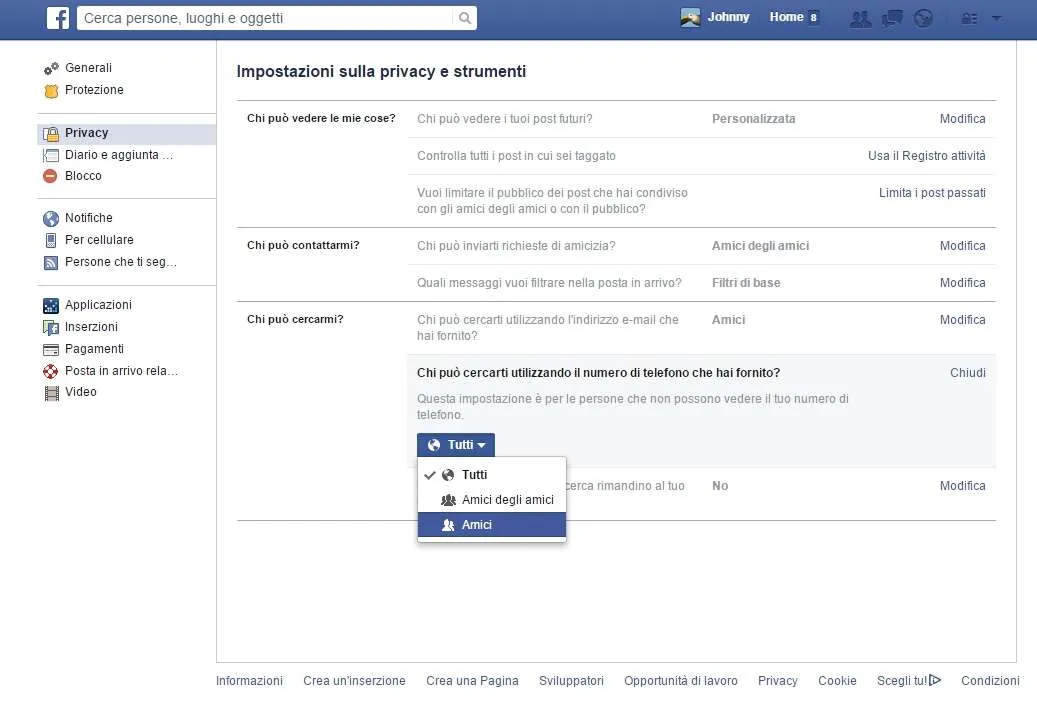This screenshot has width=1037, height=701.
Task: Select Amici option in the dropdown
Action: click(491, 525)
